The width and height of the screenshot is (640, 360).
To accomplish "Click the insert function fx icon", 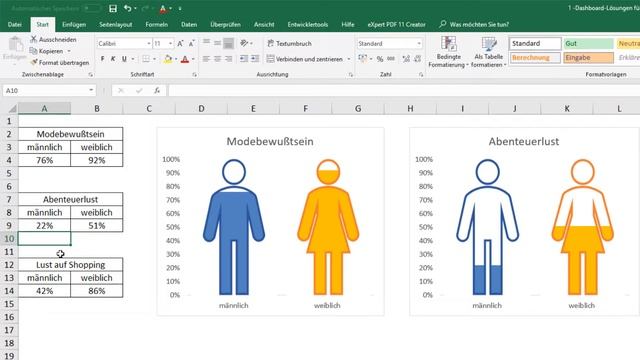I will tap(157, 91).
